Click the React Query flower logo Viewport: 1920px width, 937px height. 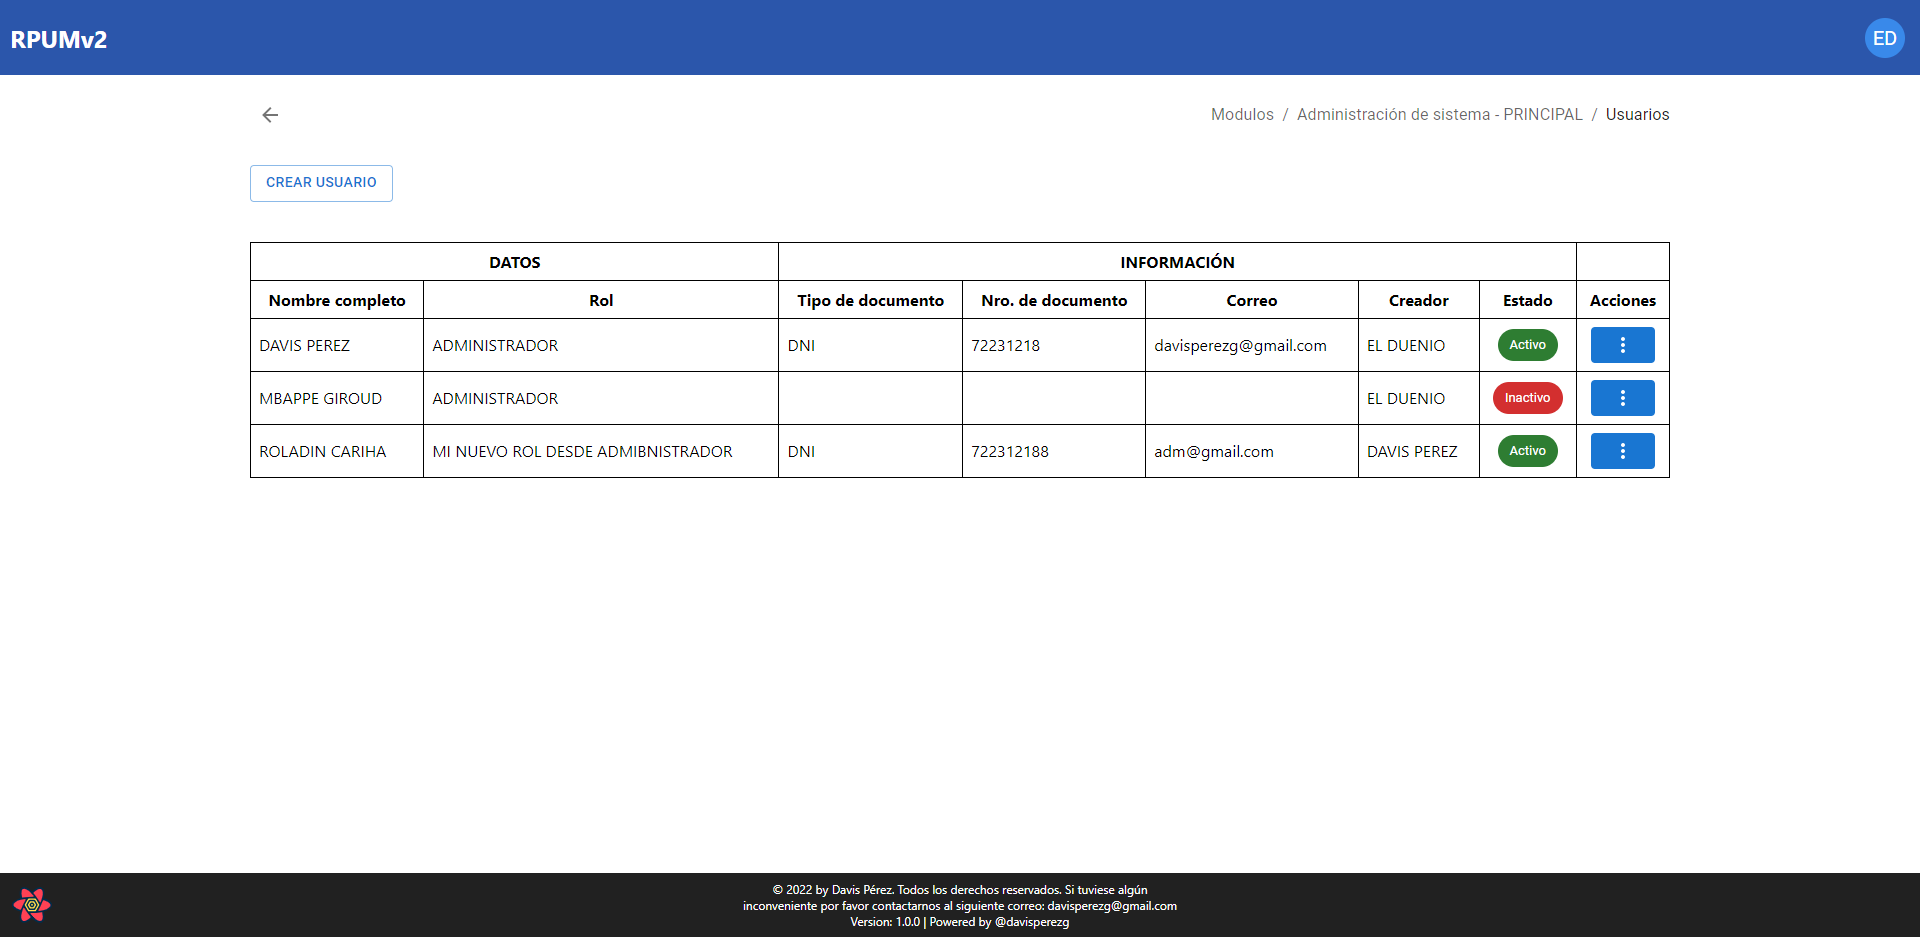click(32, 905)
